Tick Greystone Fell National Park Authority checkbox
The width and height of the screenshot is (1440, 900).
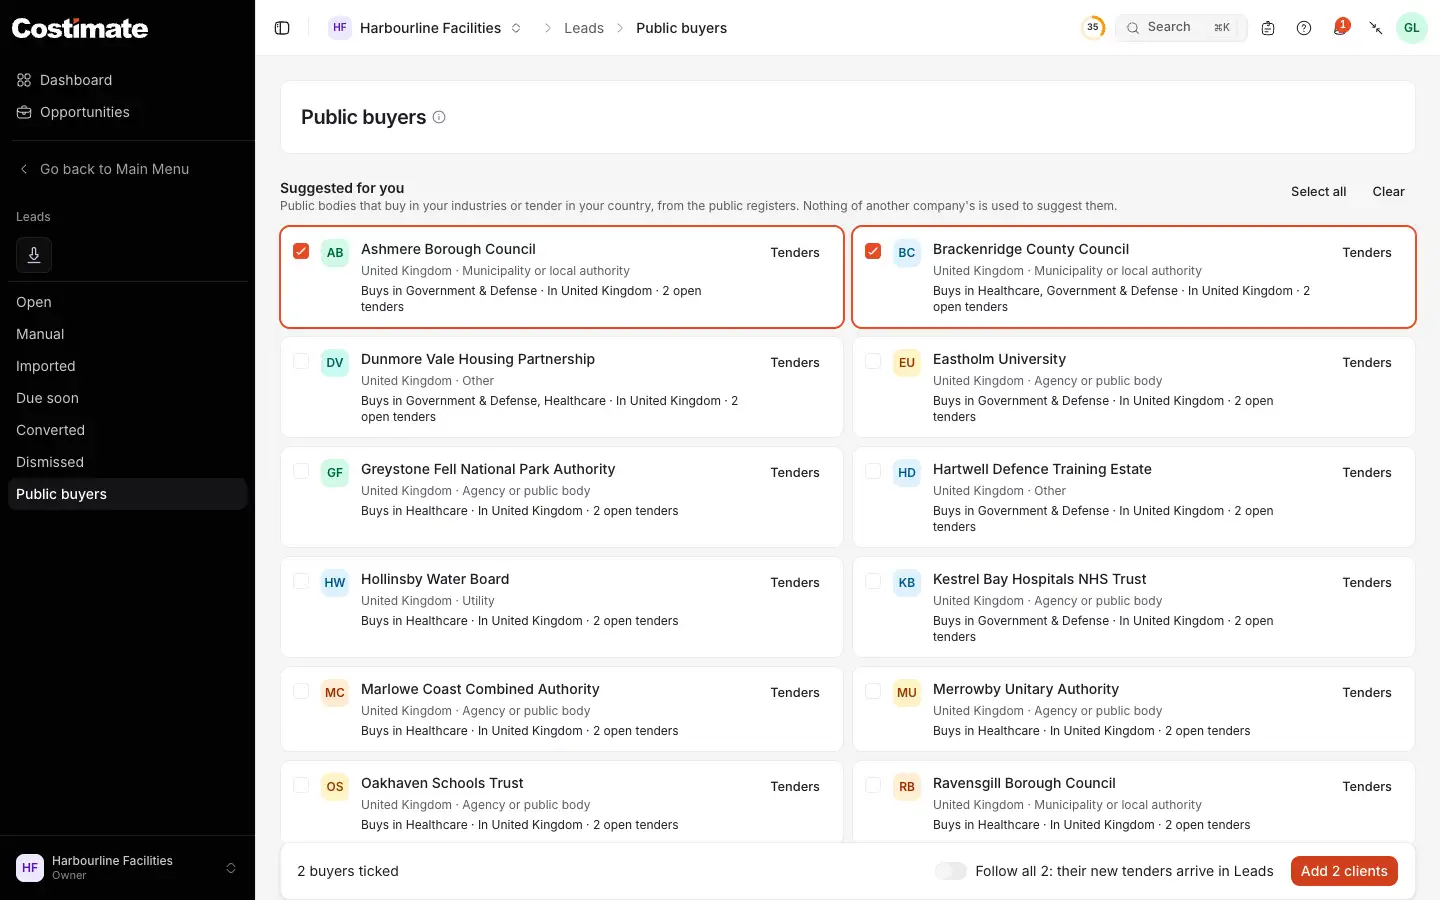coord(301,471)
